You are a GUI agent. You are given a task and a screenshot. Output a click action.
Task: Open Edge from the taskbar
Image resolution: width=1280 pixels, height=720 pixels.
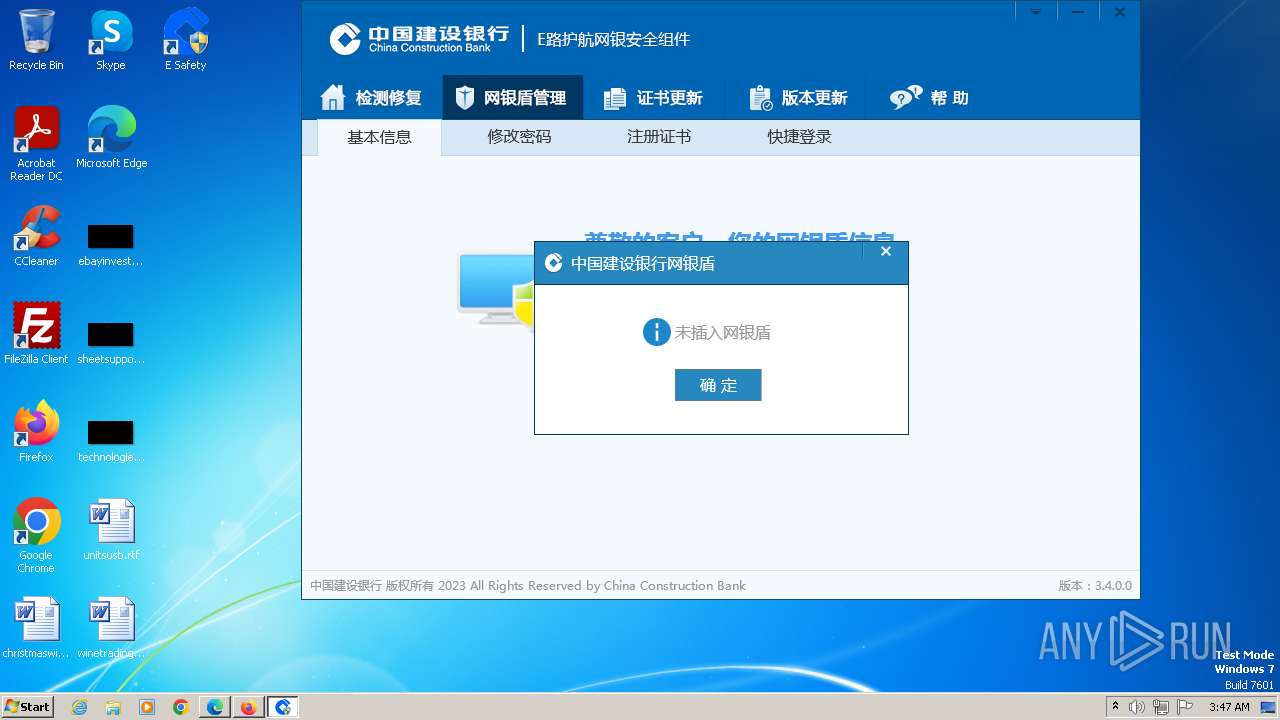[x=215, y=707]
